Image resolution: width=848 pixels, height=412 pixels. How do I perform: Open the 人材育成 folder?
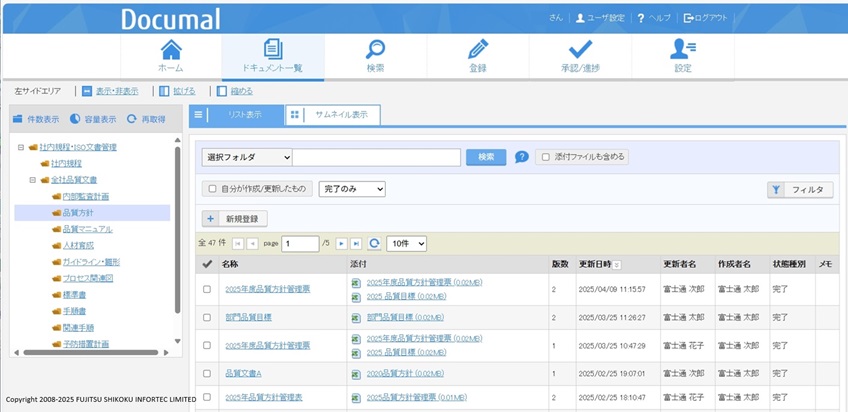(78, 245)
